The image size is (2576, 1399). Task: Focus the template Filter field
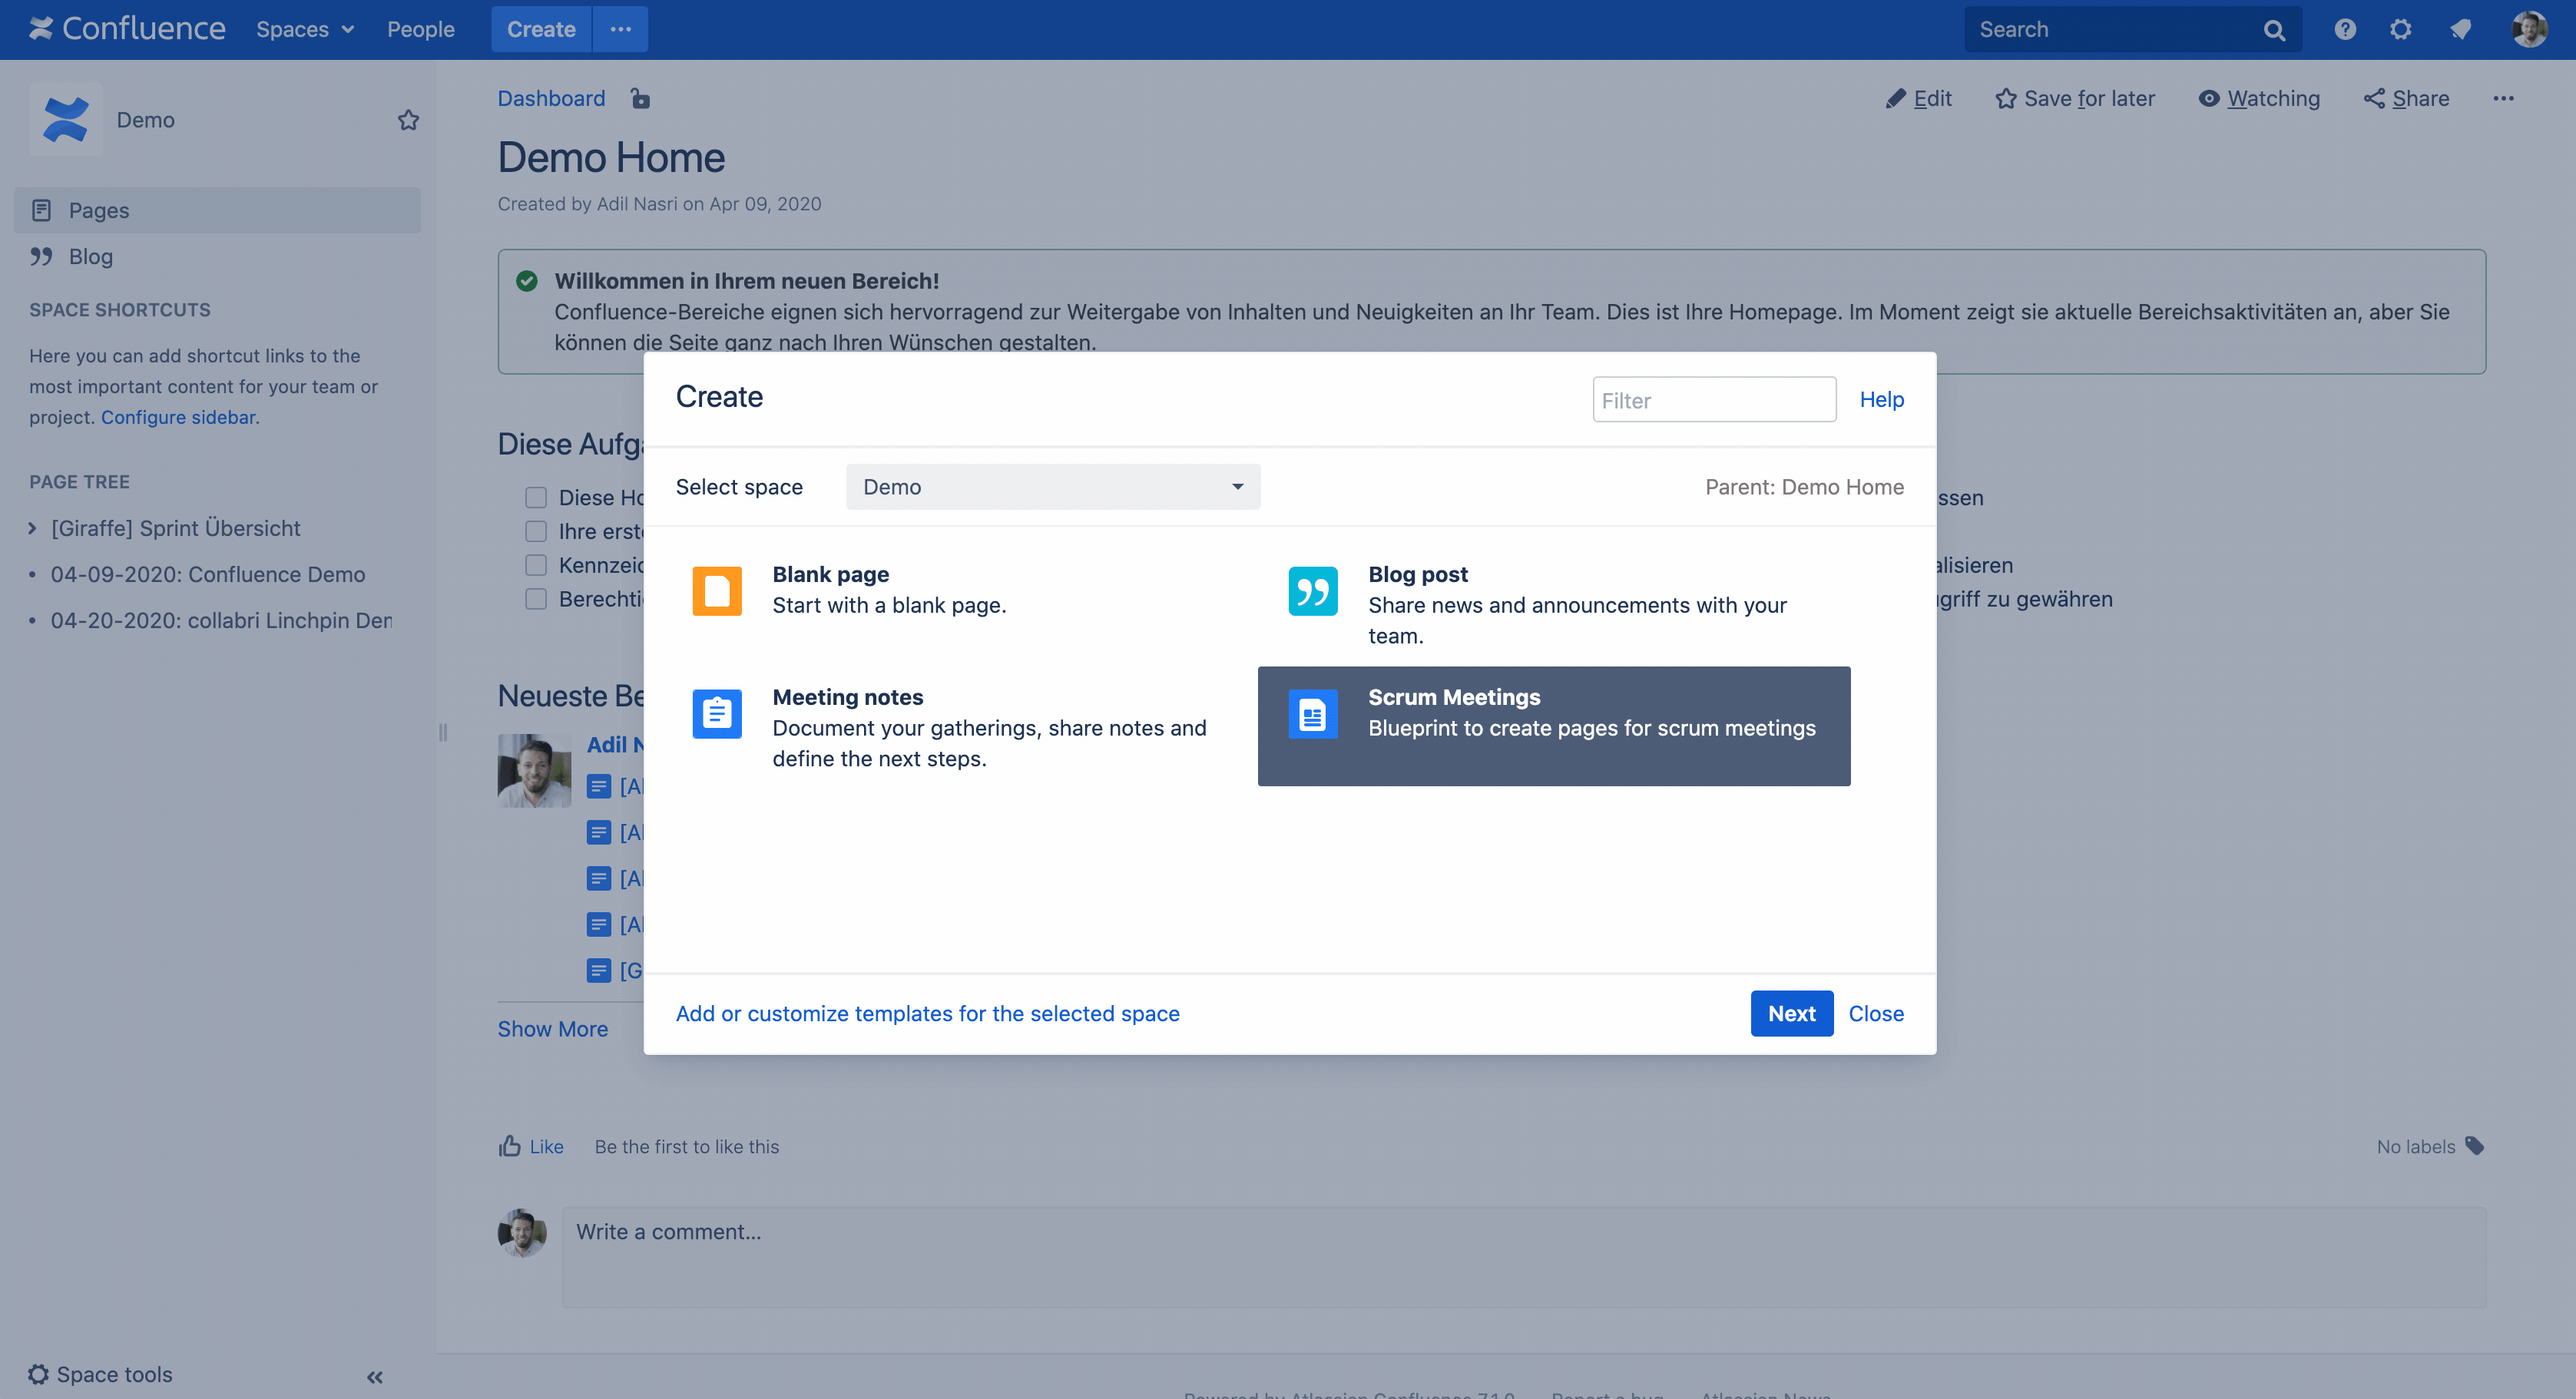tap(1715, 399)
